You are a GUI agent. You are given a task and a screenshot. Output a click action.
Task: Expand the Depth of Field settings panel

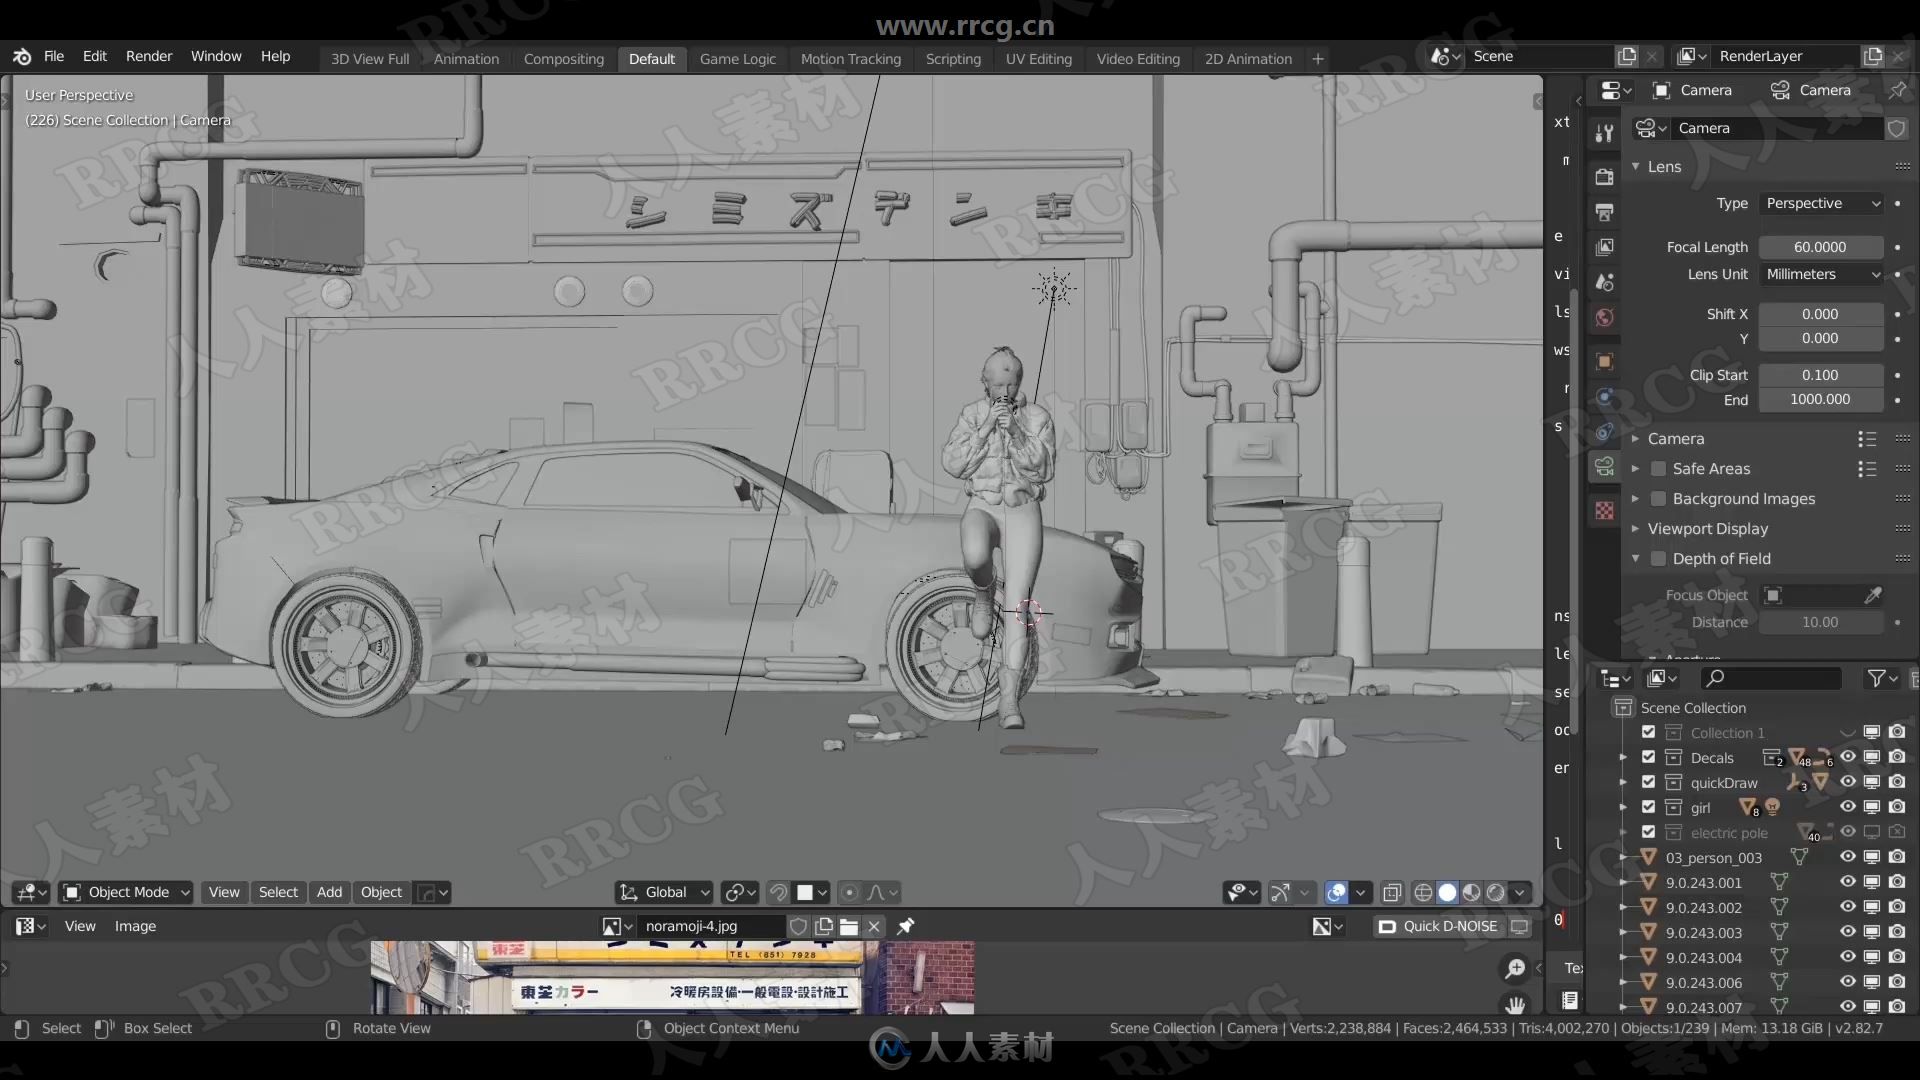pyautogui.click(x=1635, y=558)
